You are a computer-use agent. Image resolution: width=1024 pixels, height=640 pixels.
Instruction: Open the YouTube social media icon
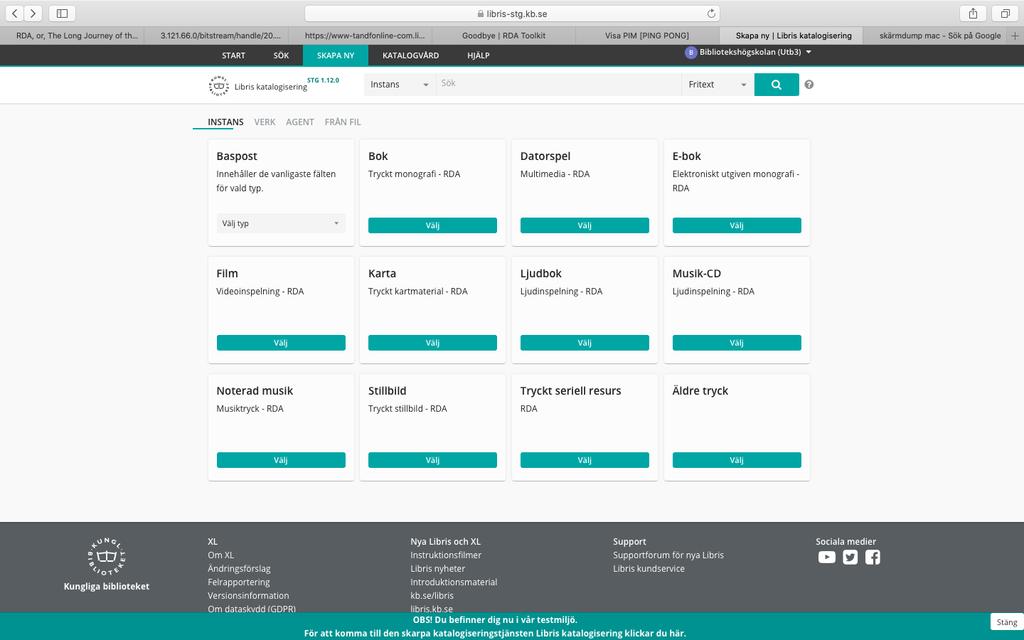[826, 557]
